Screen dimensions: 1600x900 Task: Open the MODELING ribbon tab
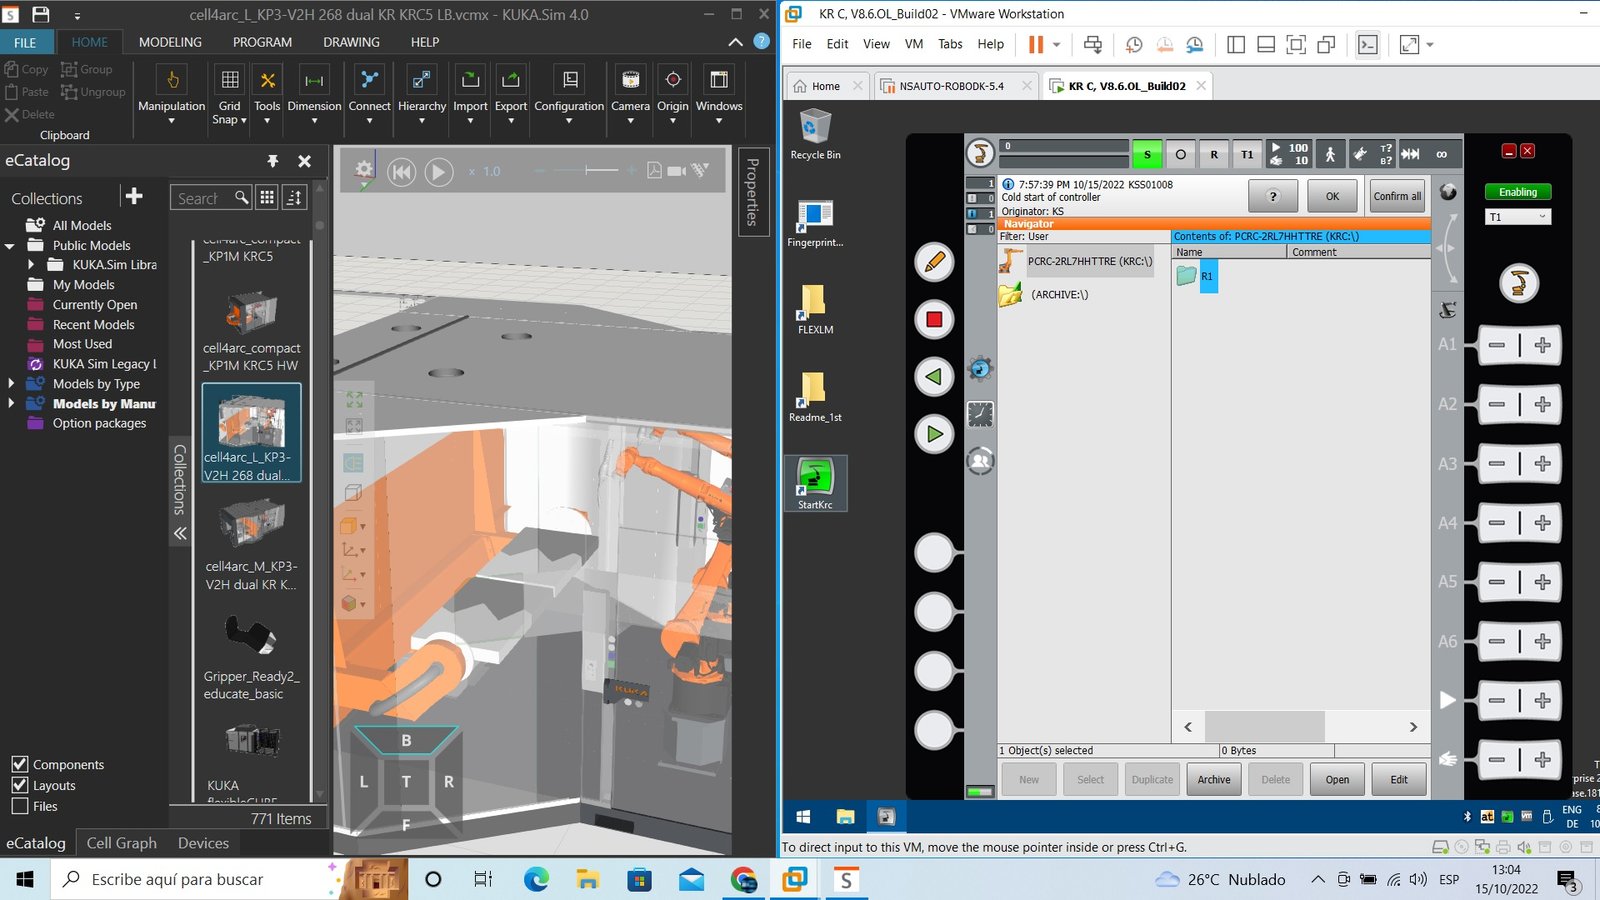click(170, 42)
